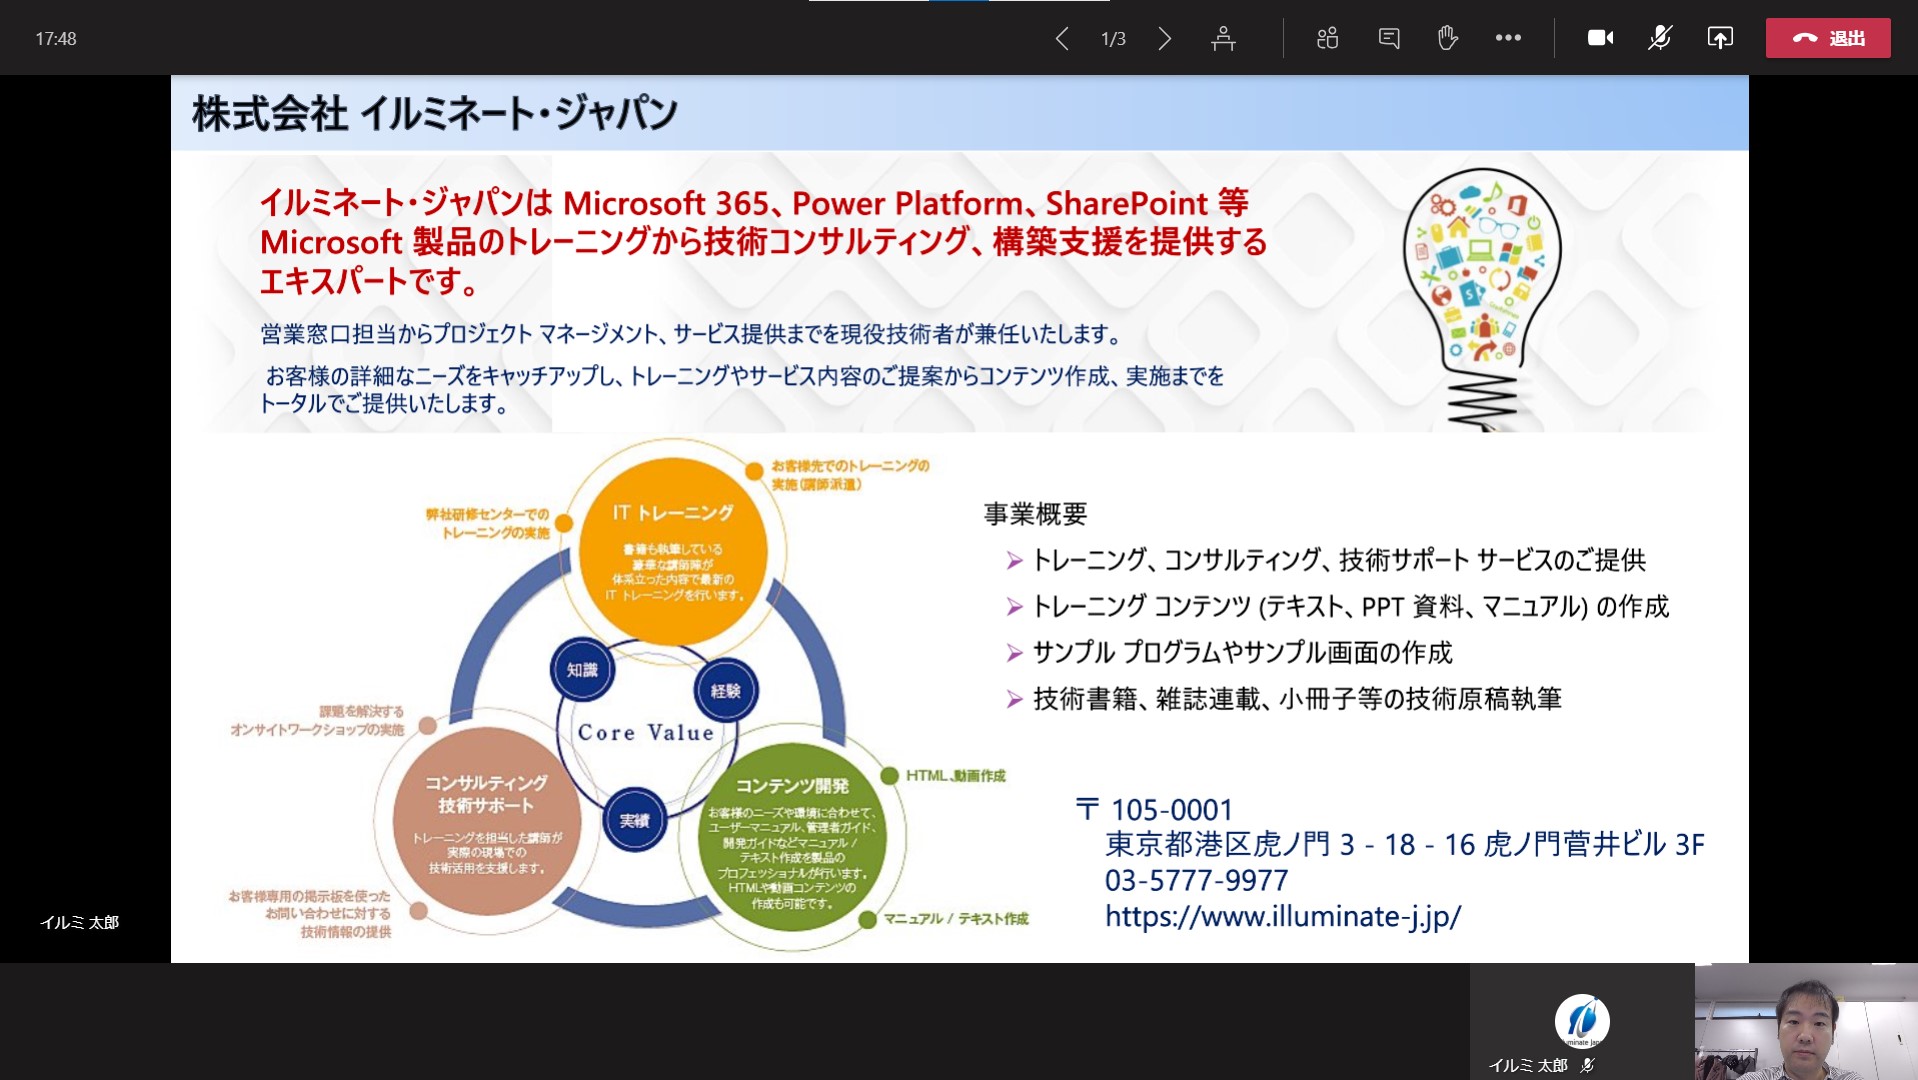Click the Core Value center text
Screen dimensions: 1918x1080
pyautogui.click(x=646, y=732)
